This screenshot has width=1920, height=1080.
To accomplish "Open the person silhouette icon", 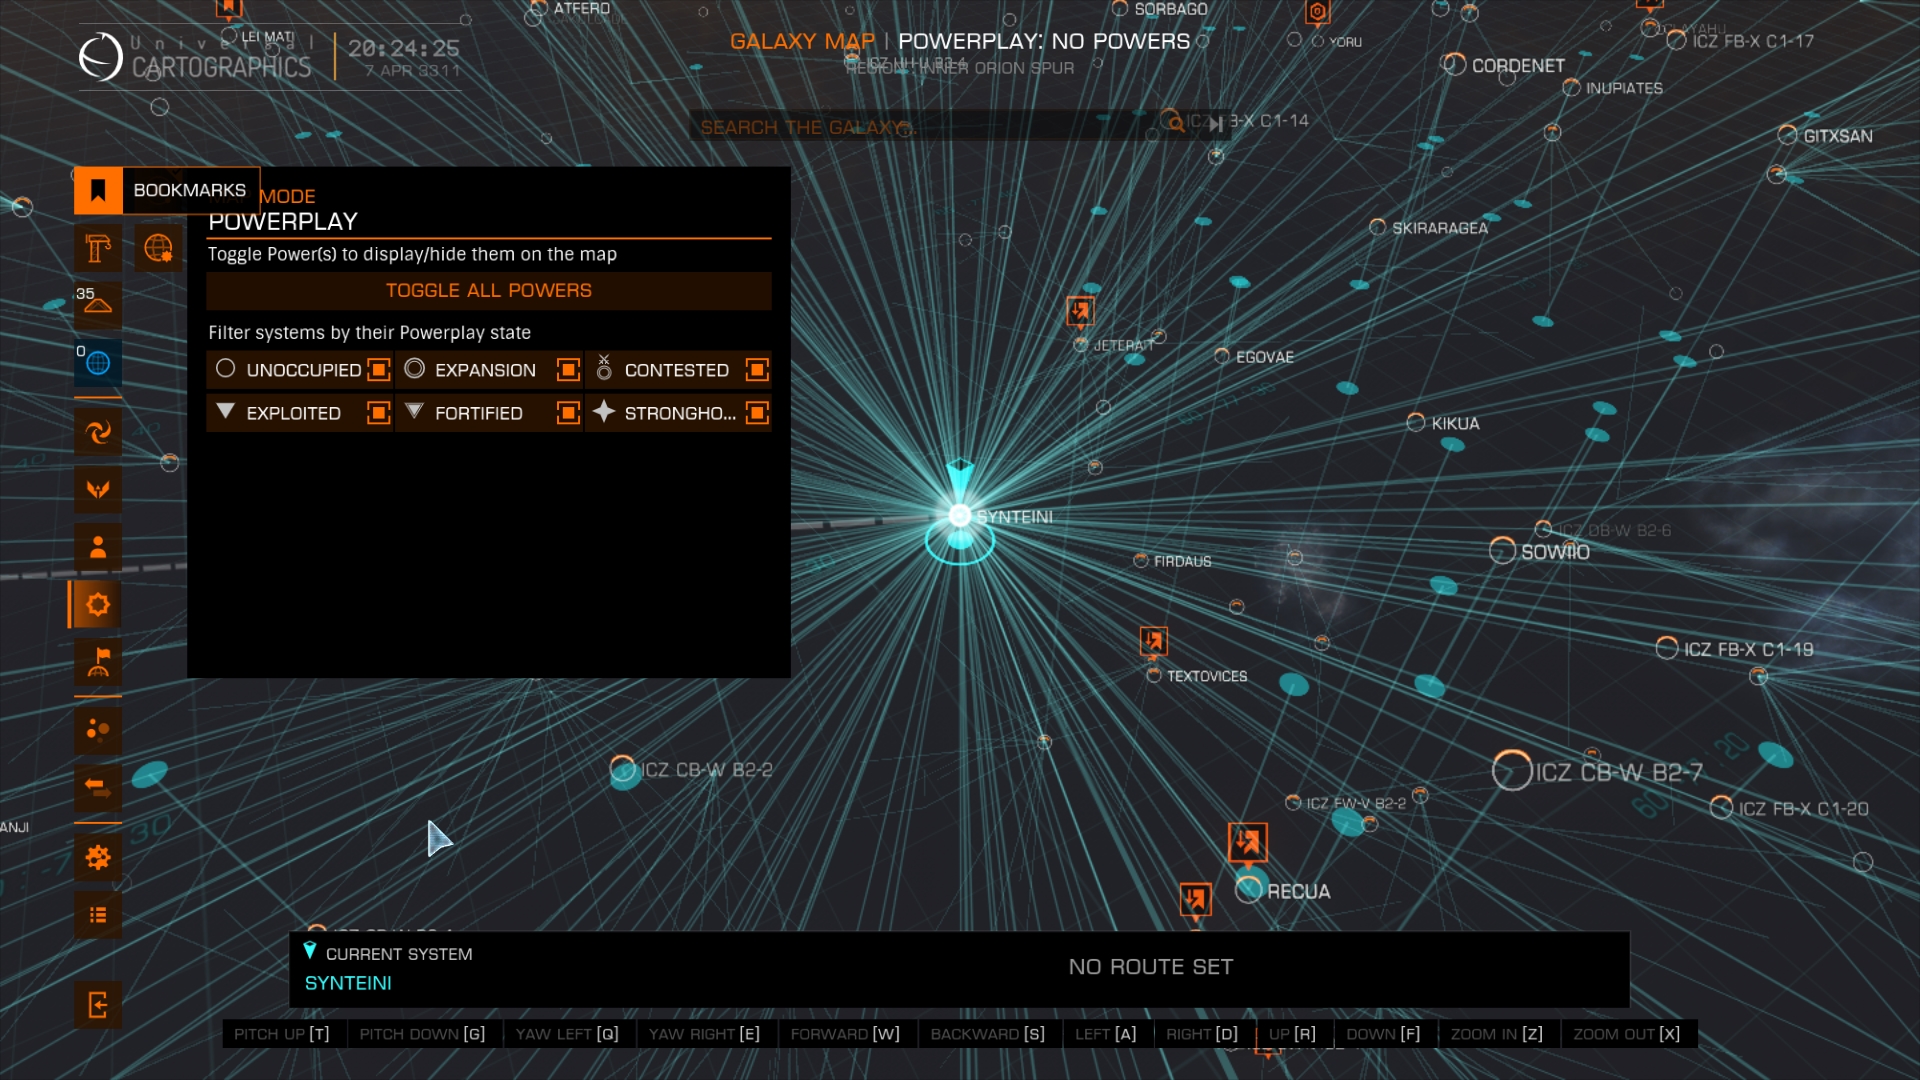I will point(98,547).
